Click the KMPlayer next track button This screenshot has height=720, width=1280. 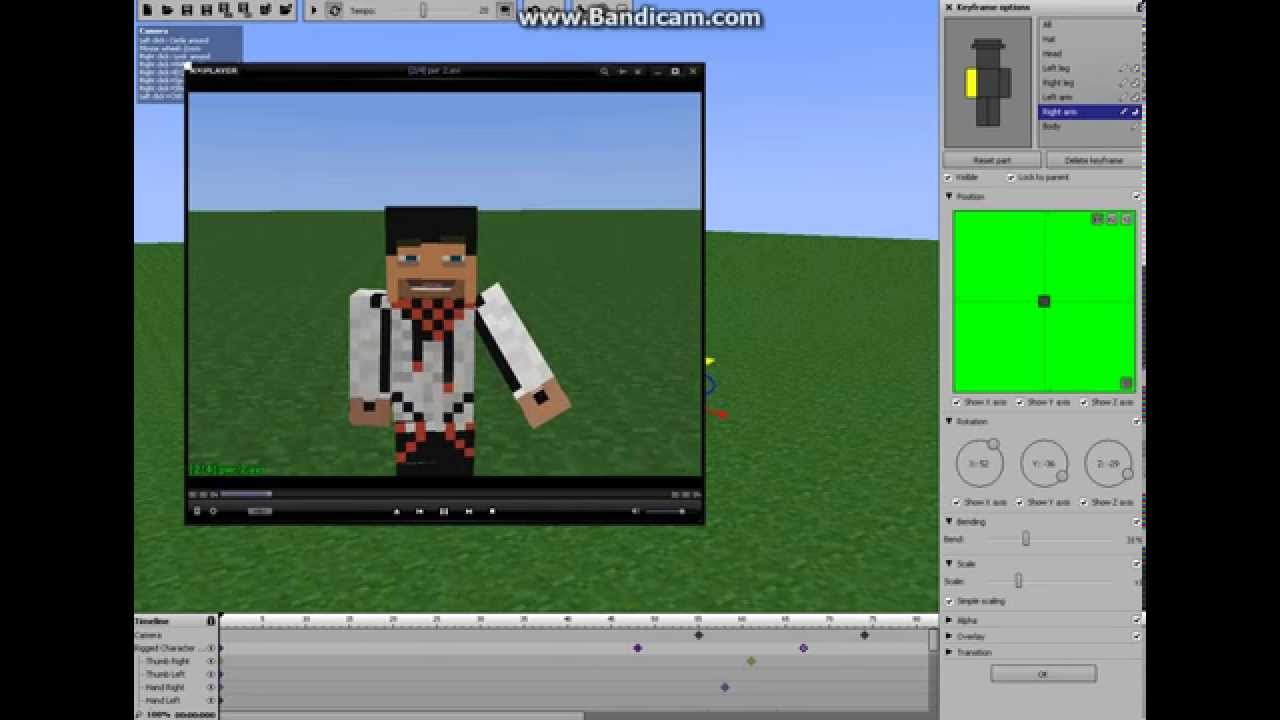click(x=468, y=511)
